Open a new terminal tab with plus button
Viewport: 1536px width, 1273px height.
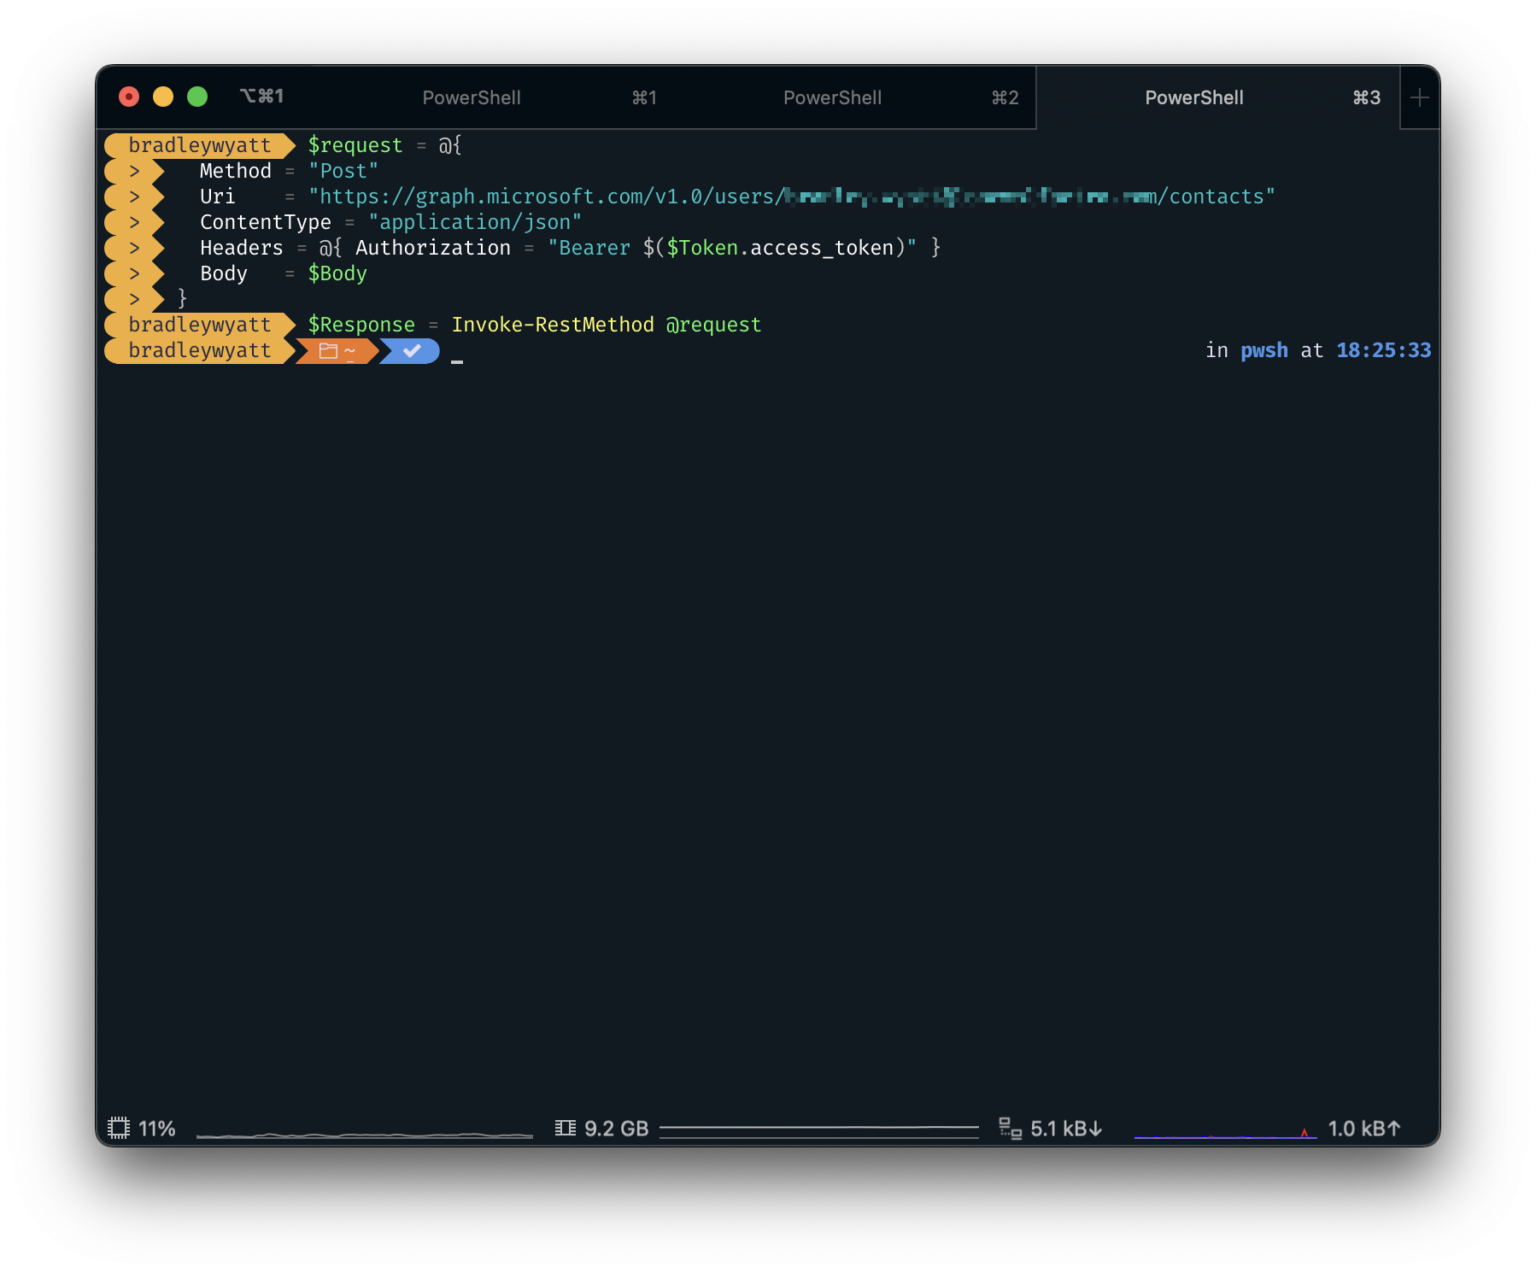click(1419, 98)
